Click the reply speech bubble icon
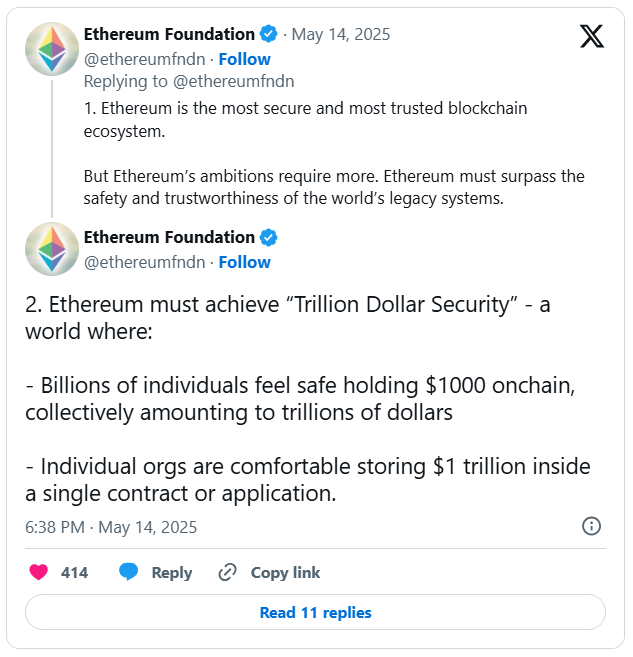Screen dimensions: 633x657 (x=128, y=572)
